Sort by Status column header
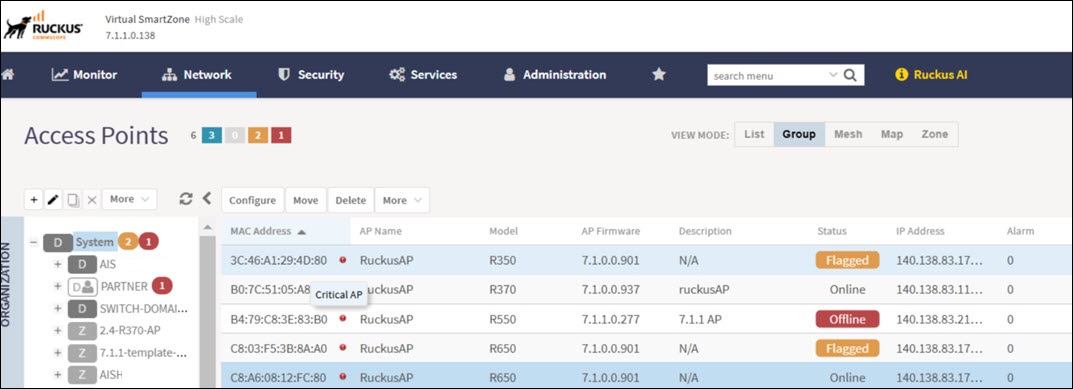 [x=831, y=231]
